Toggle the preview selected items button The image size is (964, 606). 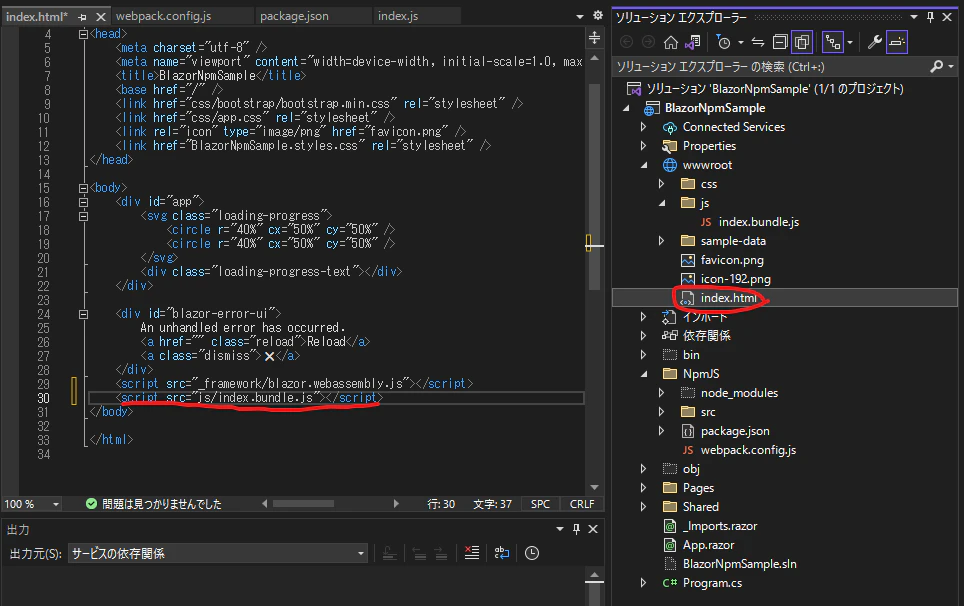click(x=897, y=42)
